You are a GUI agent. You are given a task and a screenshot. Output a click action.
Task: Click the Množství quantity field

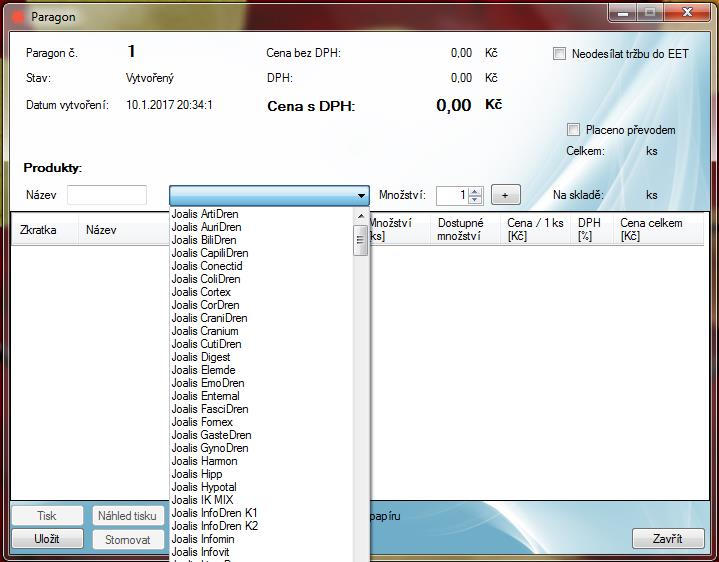453,195
